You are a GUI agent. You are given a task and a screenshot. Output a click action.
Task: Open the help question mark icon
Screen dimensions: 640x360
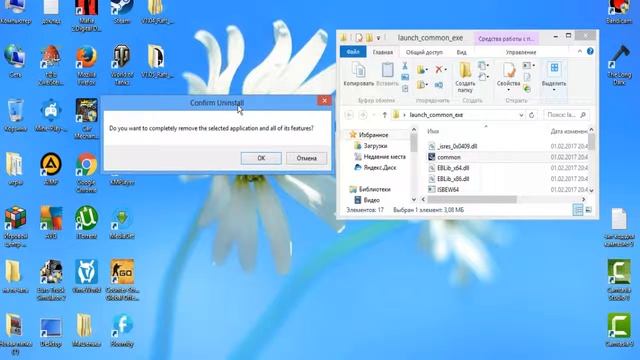(x=590, y=51)
